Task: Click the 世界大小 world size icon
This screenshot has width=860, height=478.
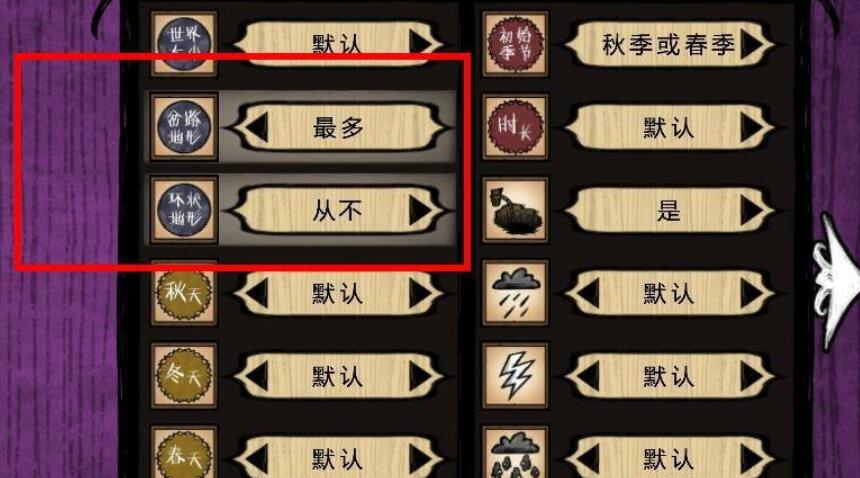Action: [x=184, y=44]
